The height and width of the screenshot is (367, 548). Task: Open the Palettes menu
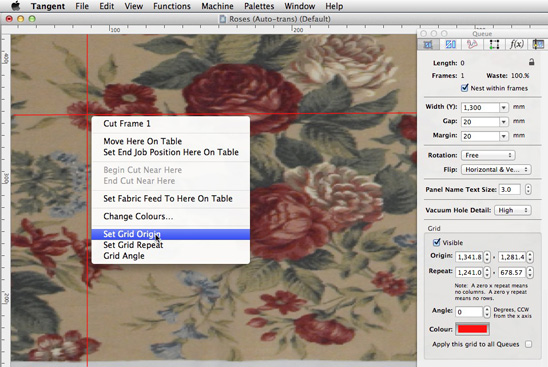[259, 6]
